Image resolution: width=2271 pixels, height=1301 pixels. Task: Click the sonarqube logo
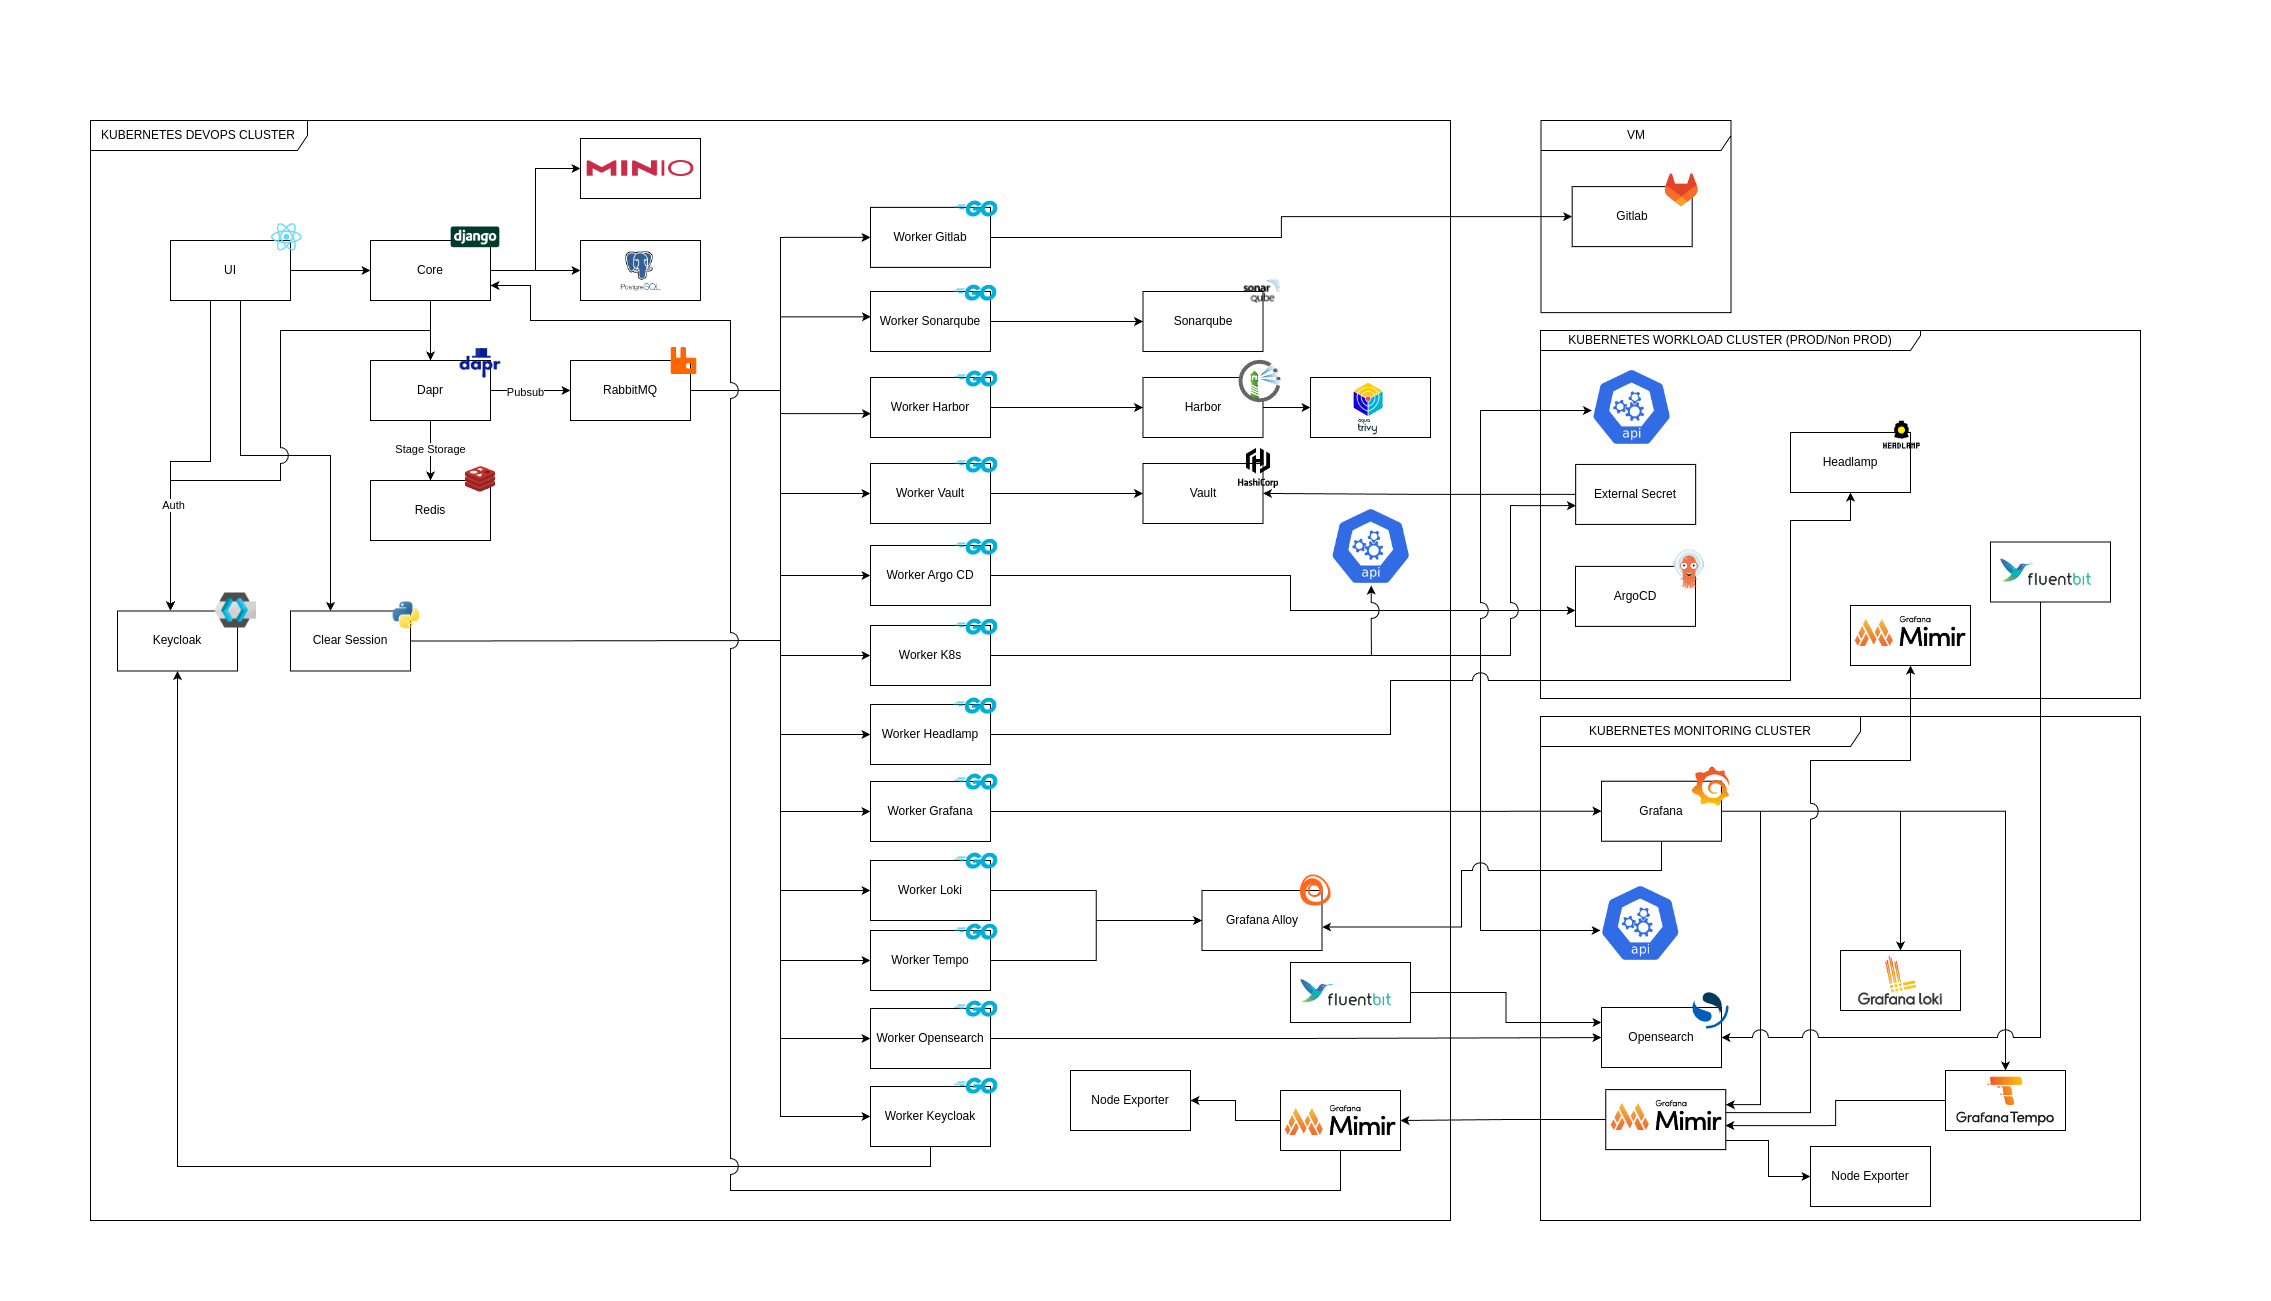click(1261, 291)
